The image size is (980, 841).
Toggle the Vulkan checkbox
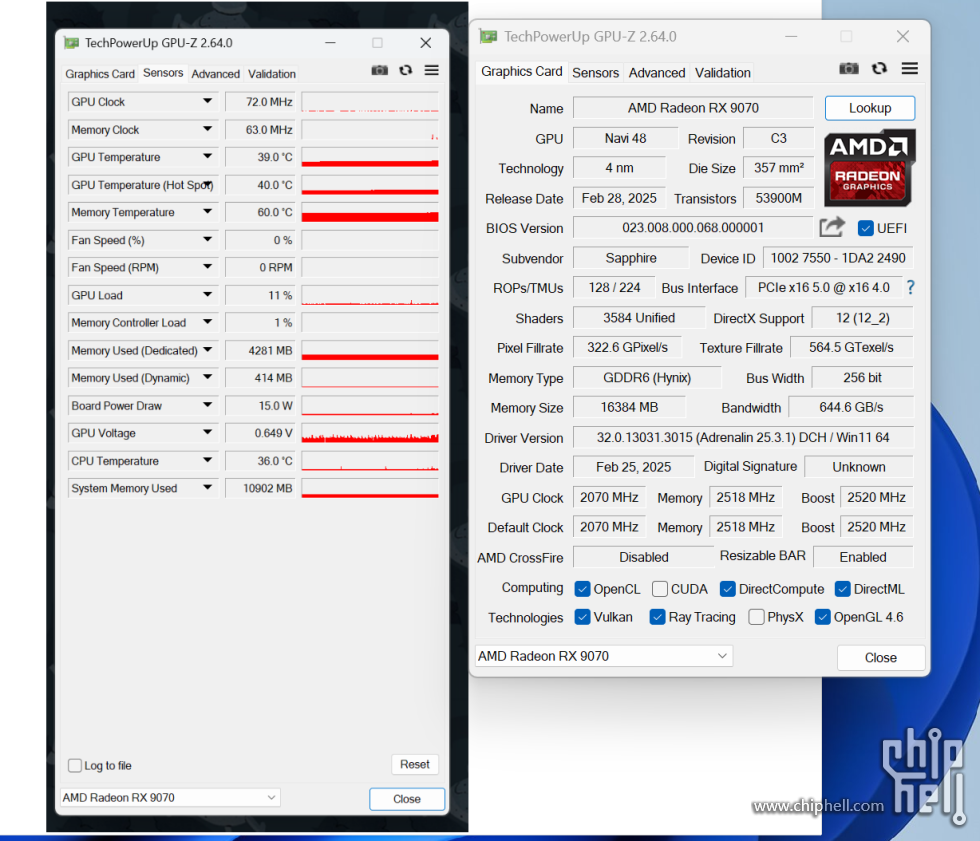click(582, 617)
